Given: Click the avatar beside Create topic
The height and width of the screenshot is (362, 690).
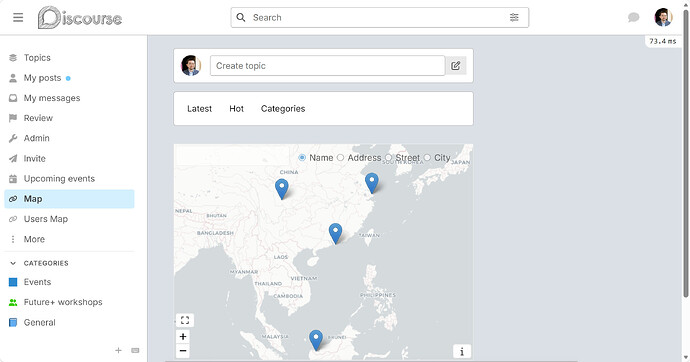Looking at the screenshot, I should (x=191, y=66).
